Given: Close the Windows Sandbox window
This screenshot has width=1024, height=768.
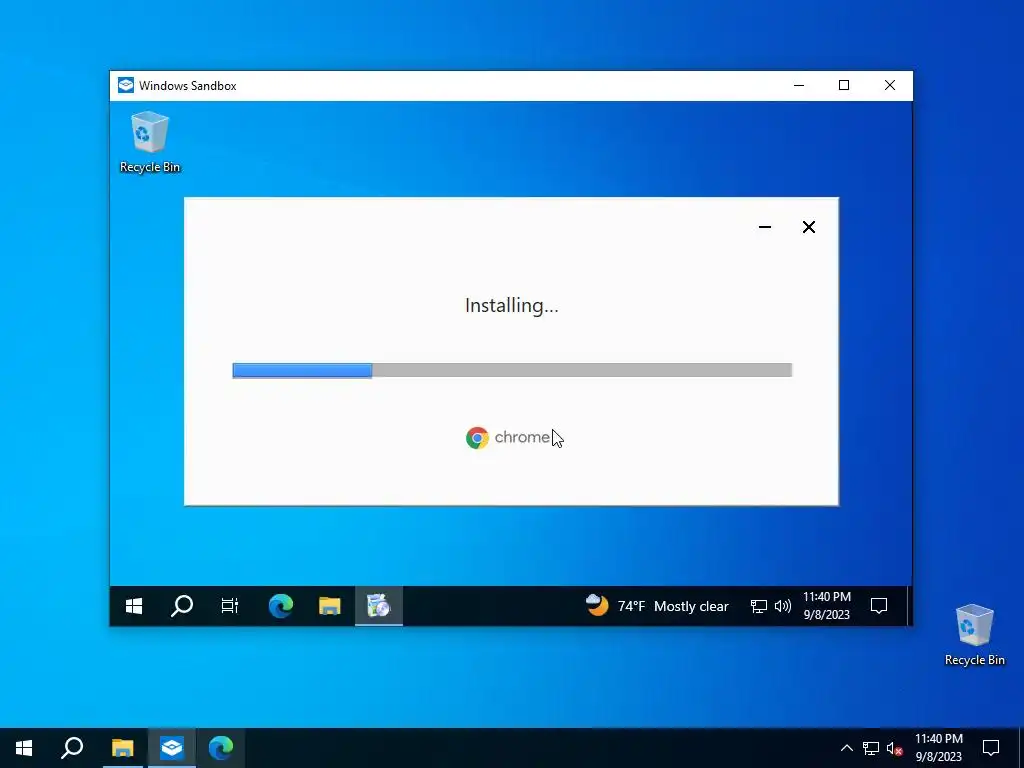Looking at the screenshot, I should click(889, 86).
